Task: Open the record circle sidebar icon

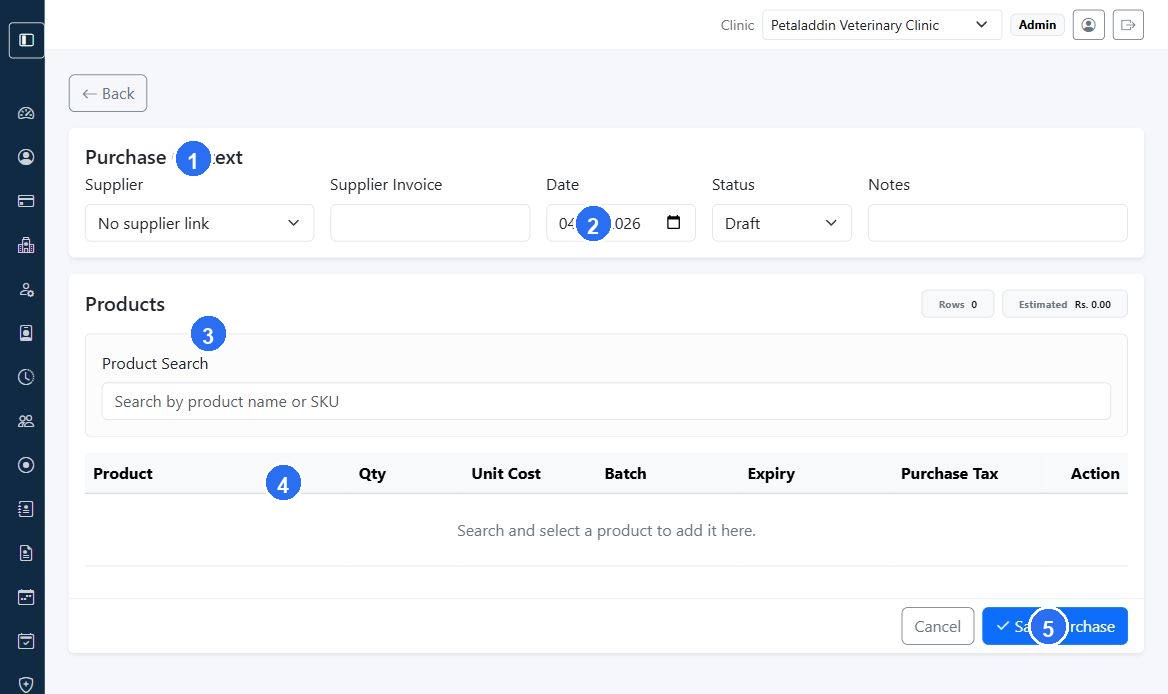Action: [26, 465]
